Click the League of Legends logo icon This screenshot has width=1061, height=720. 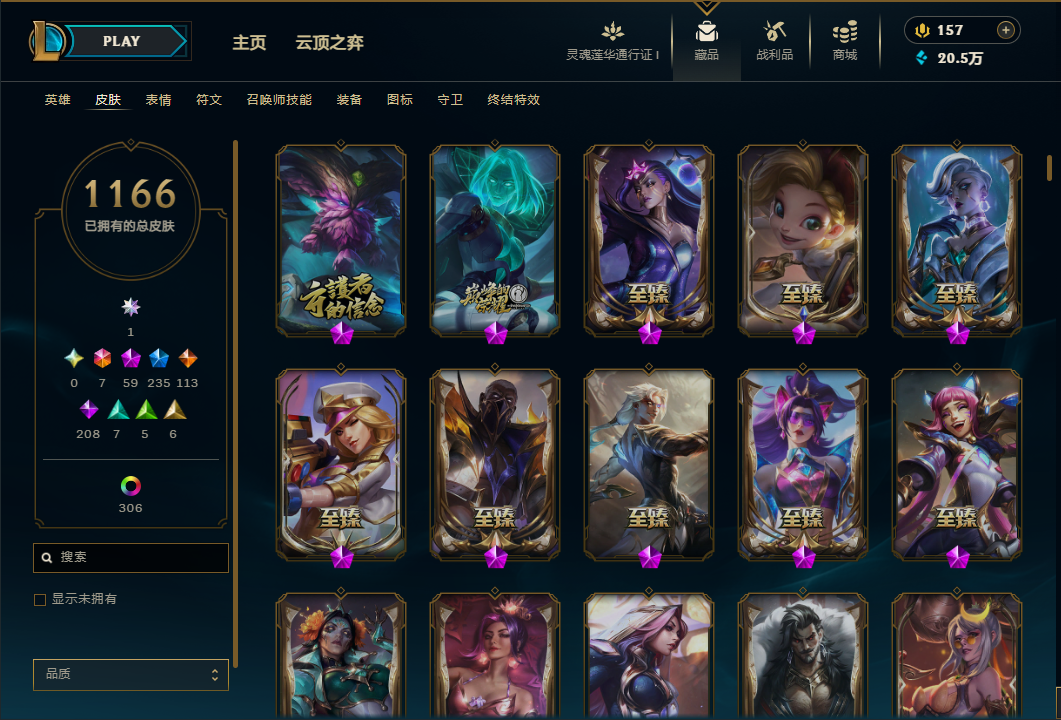click(47, 41)
